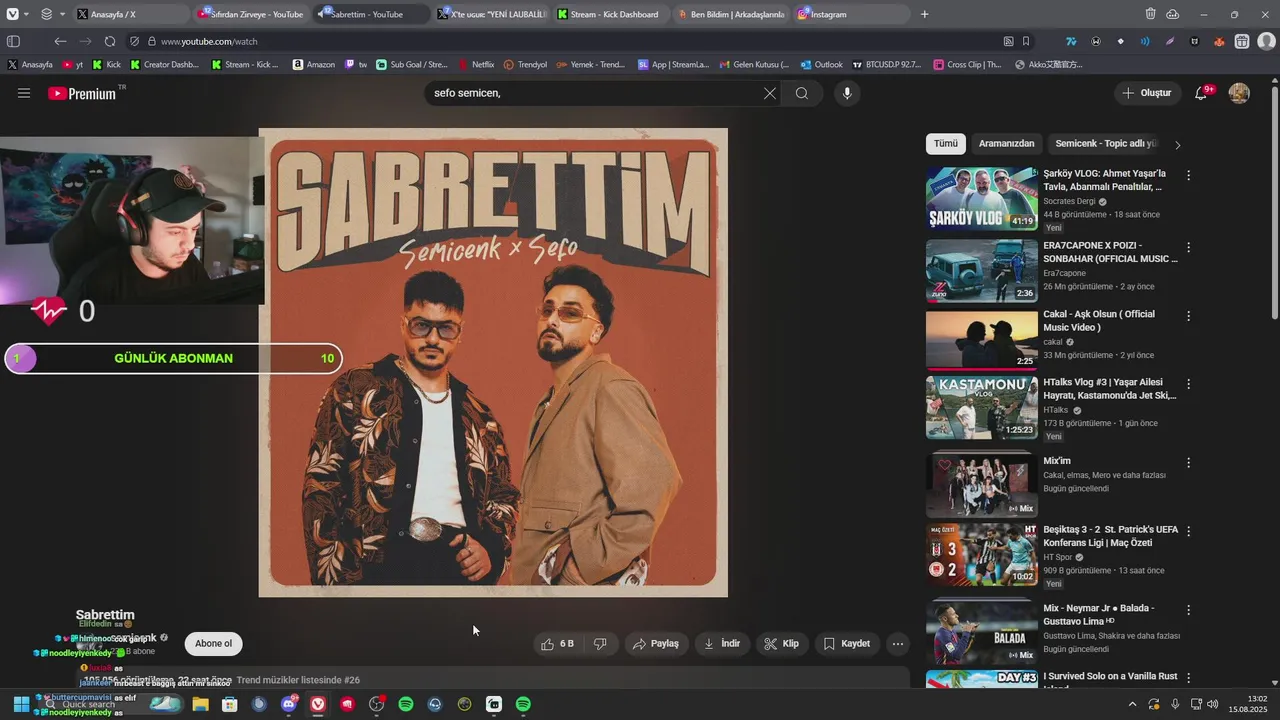Viewport: 1280px width, 720px height.
Task: Open options for Vanilla Rust Island video
Action: (x=1188, y=678)
